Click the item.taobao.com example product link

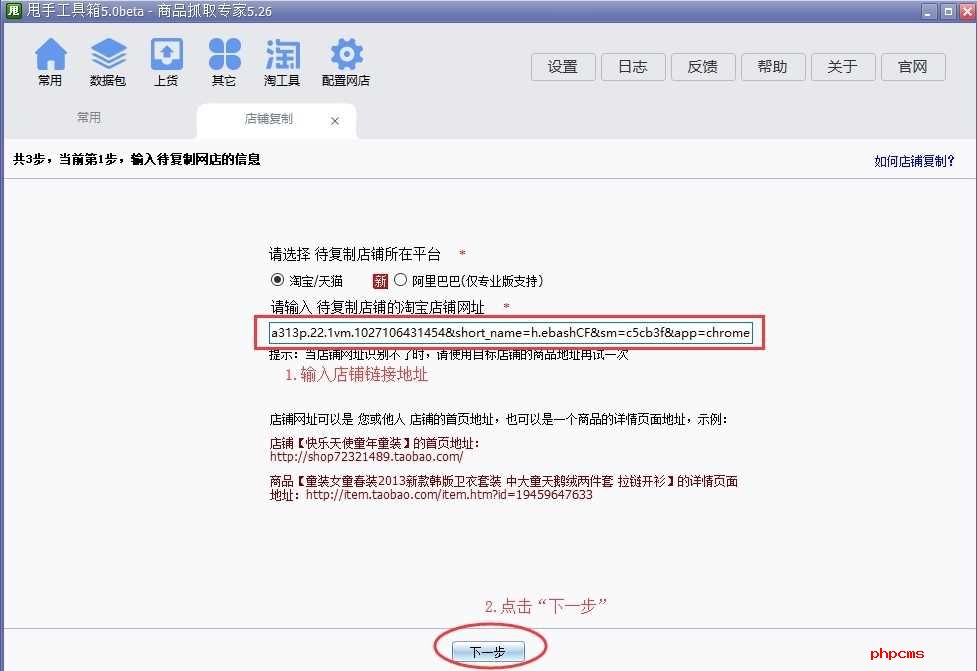tap(449, 495)
